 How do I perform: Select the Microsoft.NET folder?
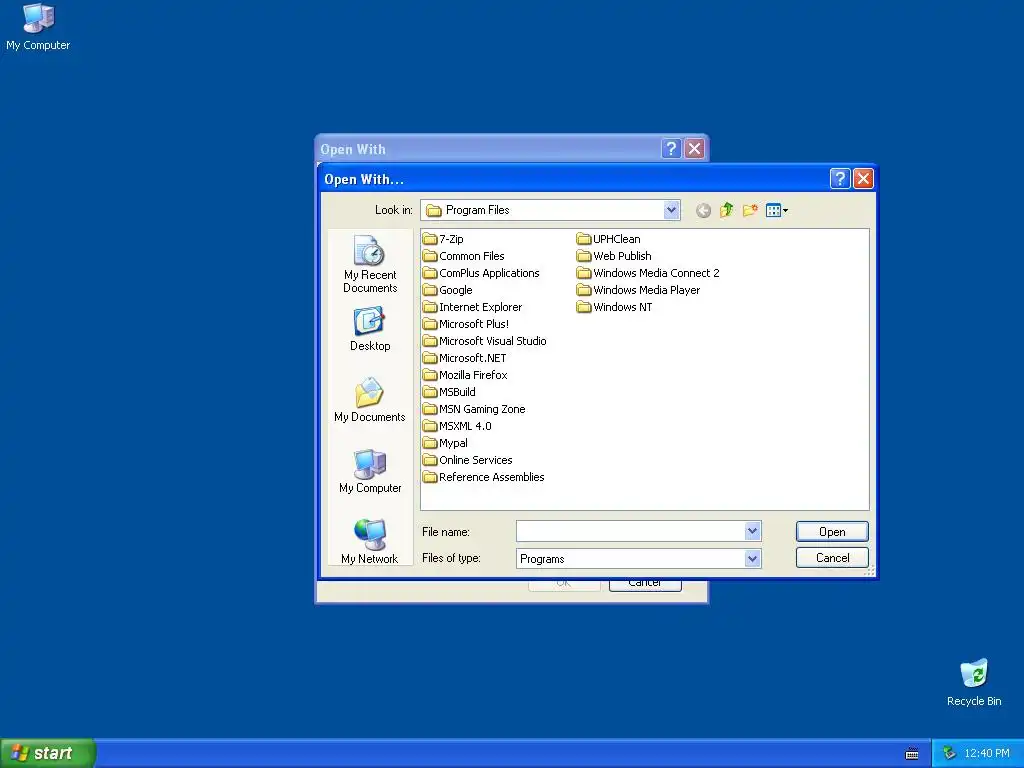tap(464, 358)
